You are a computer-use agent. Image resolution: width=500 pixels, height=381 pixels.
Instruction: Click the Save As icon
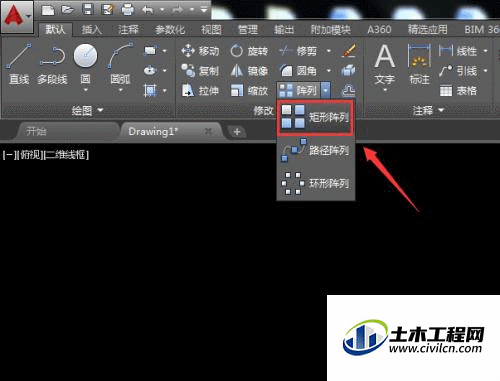(107, 10)
